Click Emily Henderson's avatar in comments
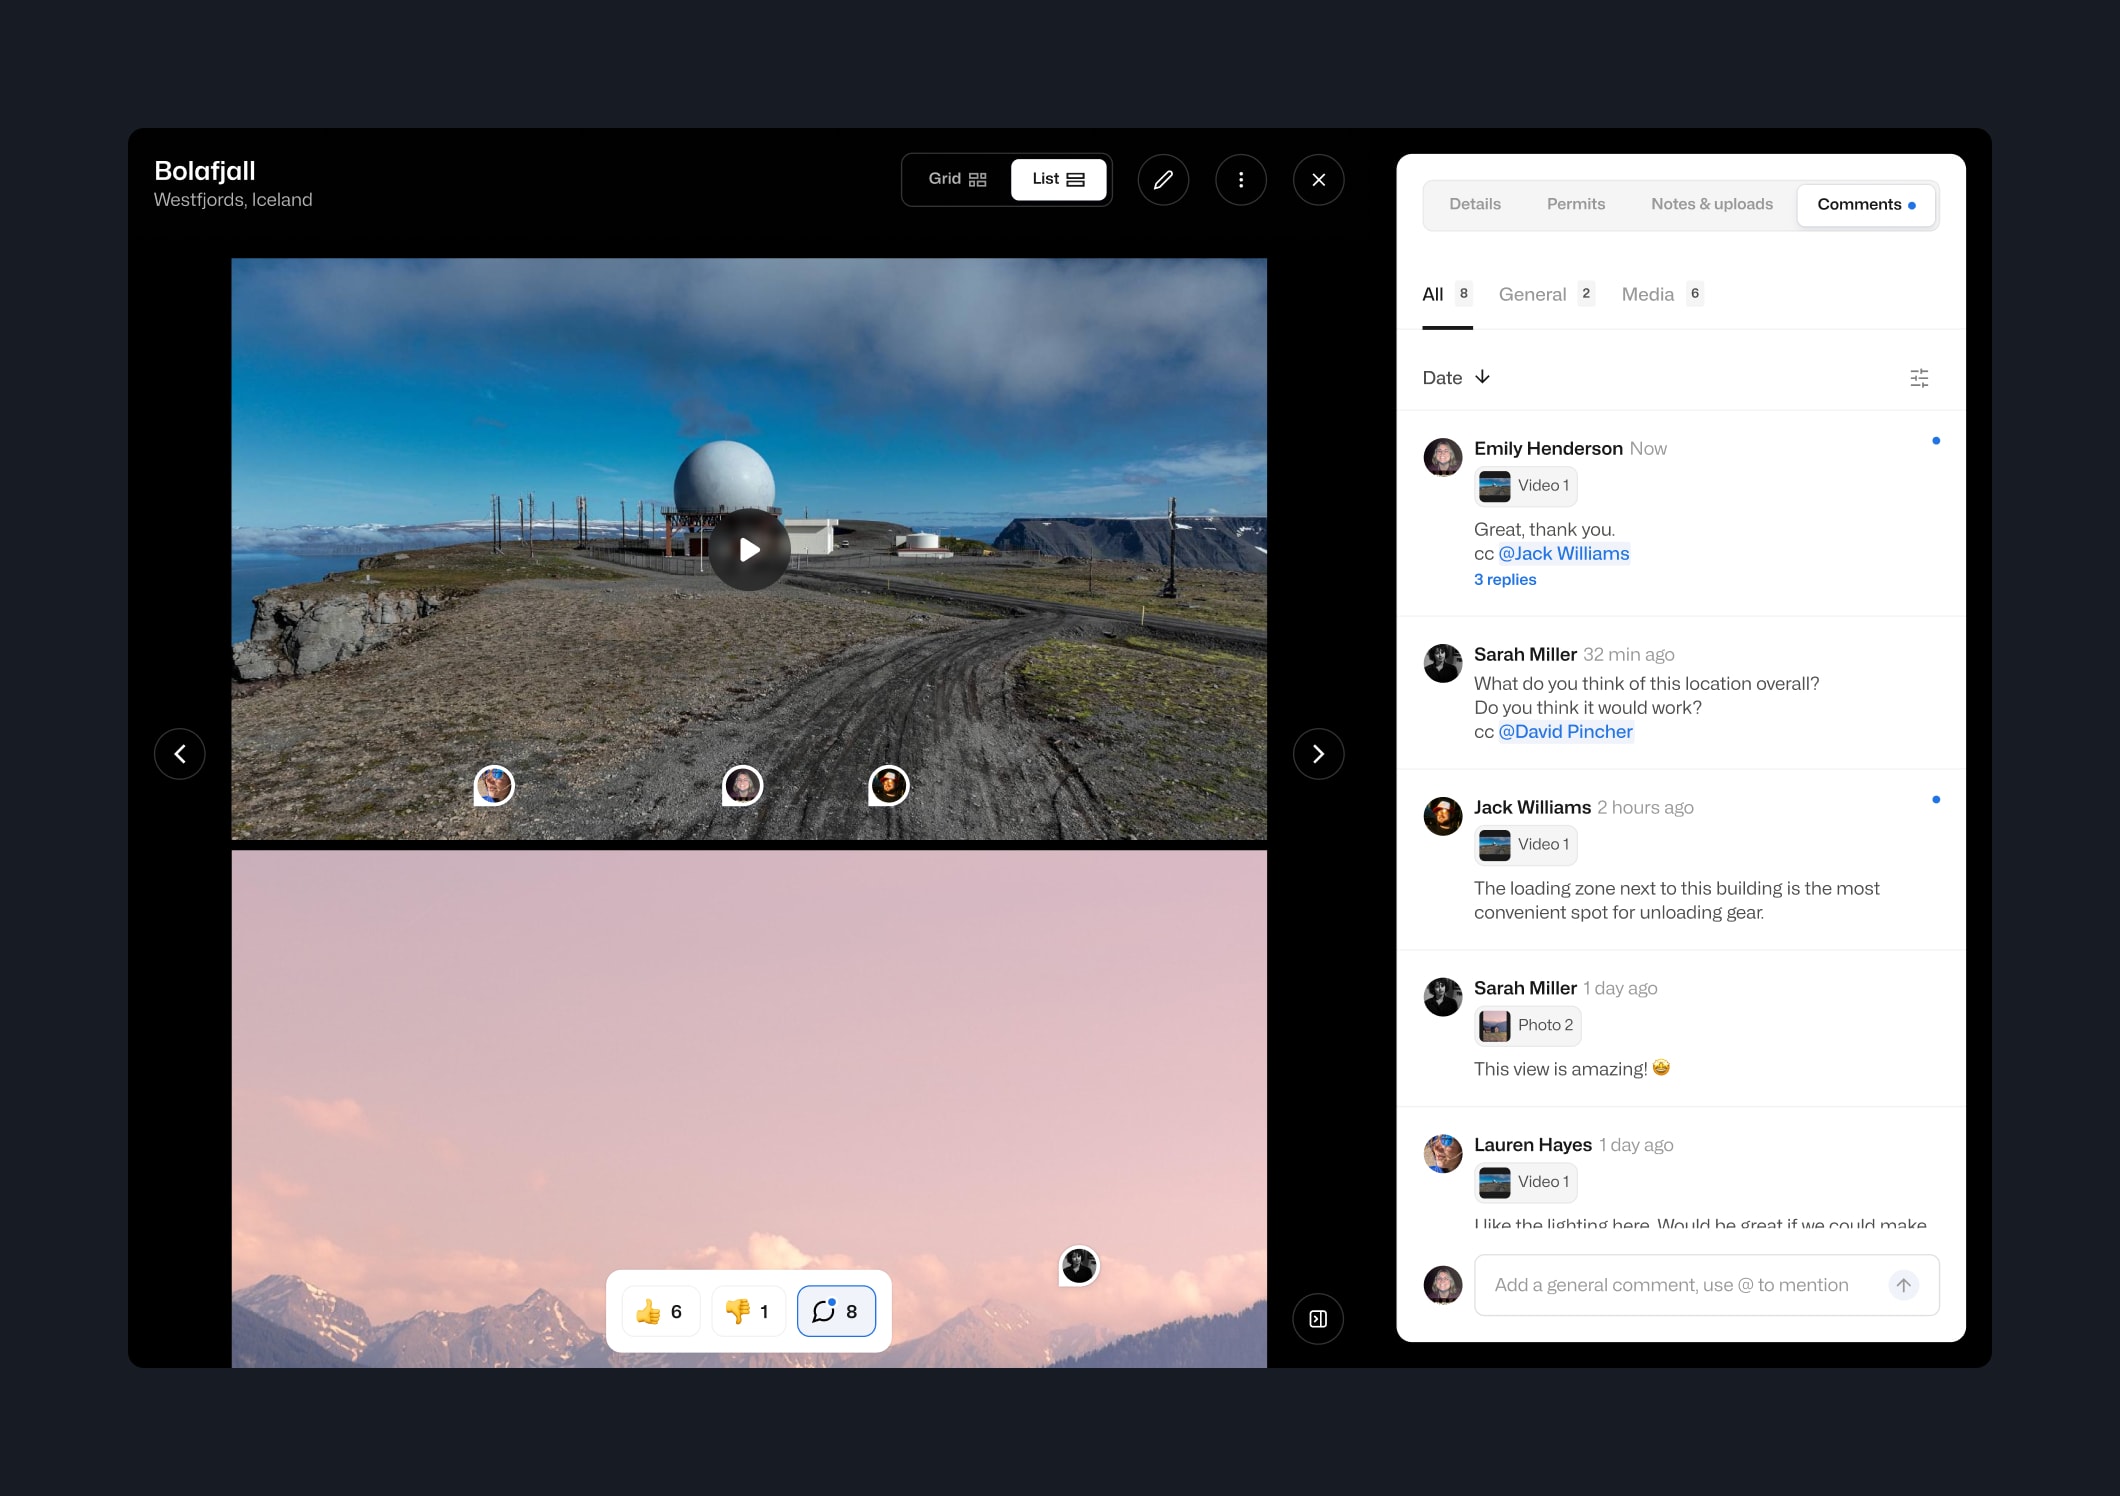This screenshot has width=2120, height=1496. coord(1443,457)
